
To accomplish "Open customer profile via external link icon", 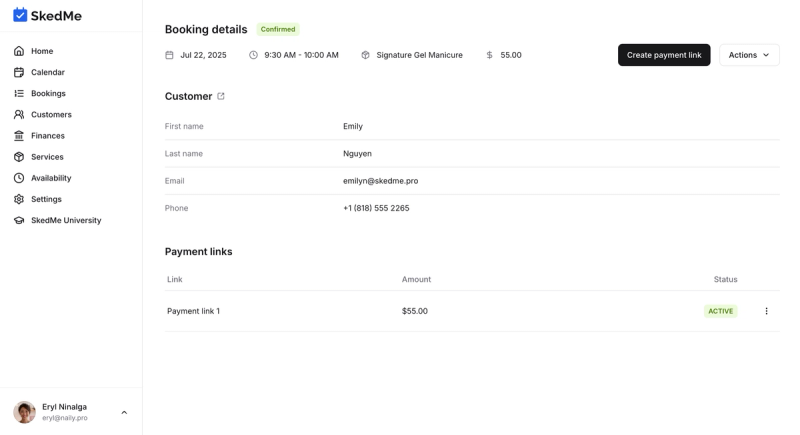I will point(221,96).
